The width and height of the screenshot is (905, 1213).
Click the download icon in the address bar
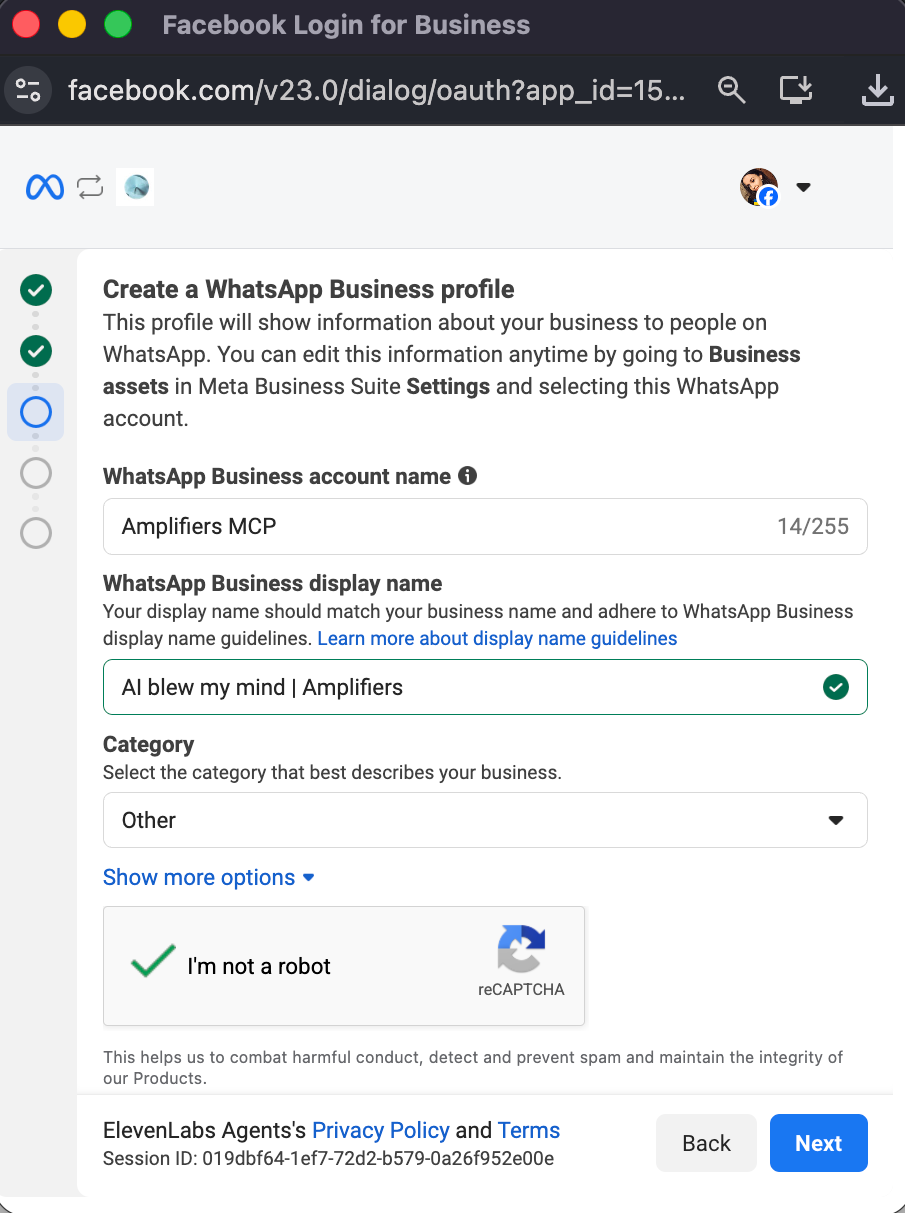[877, 91]
